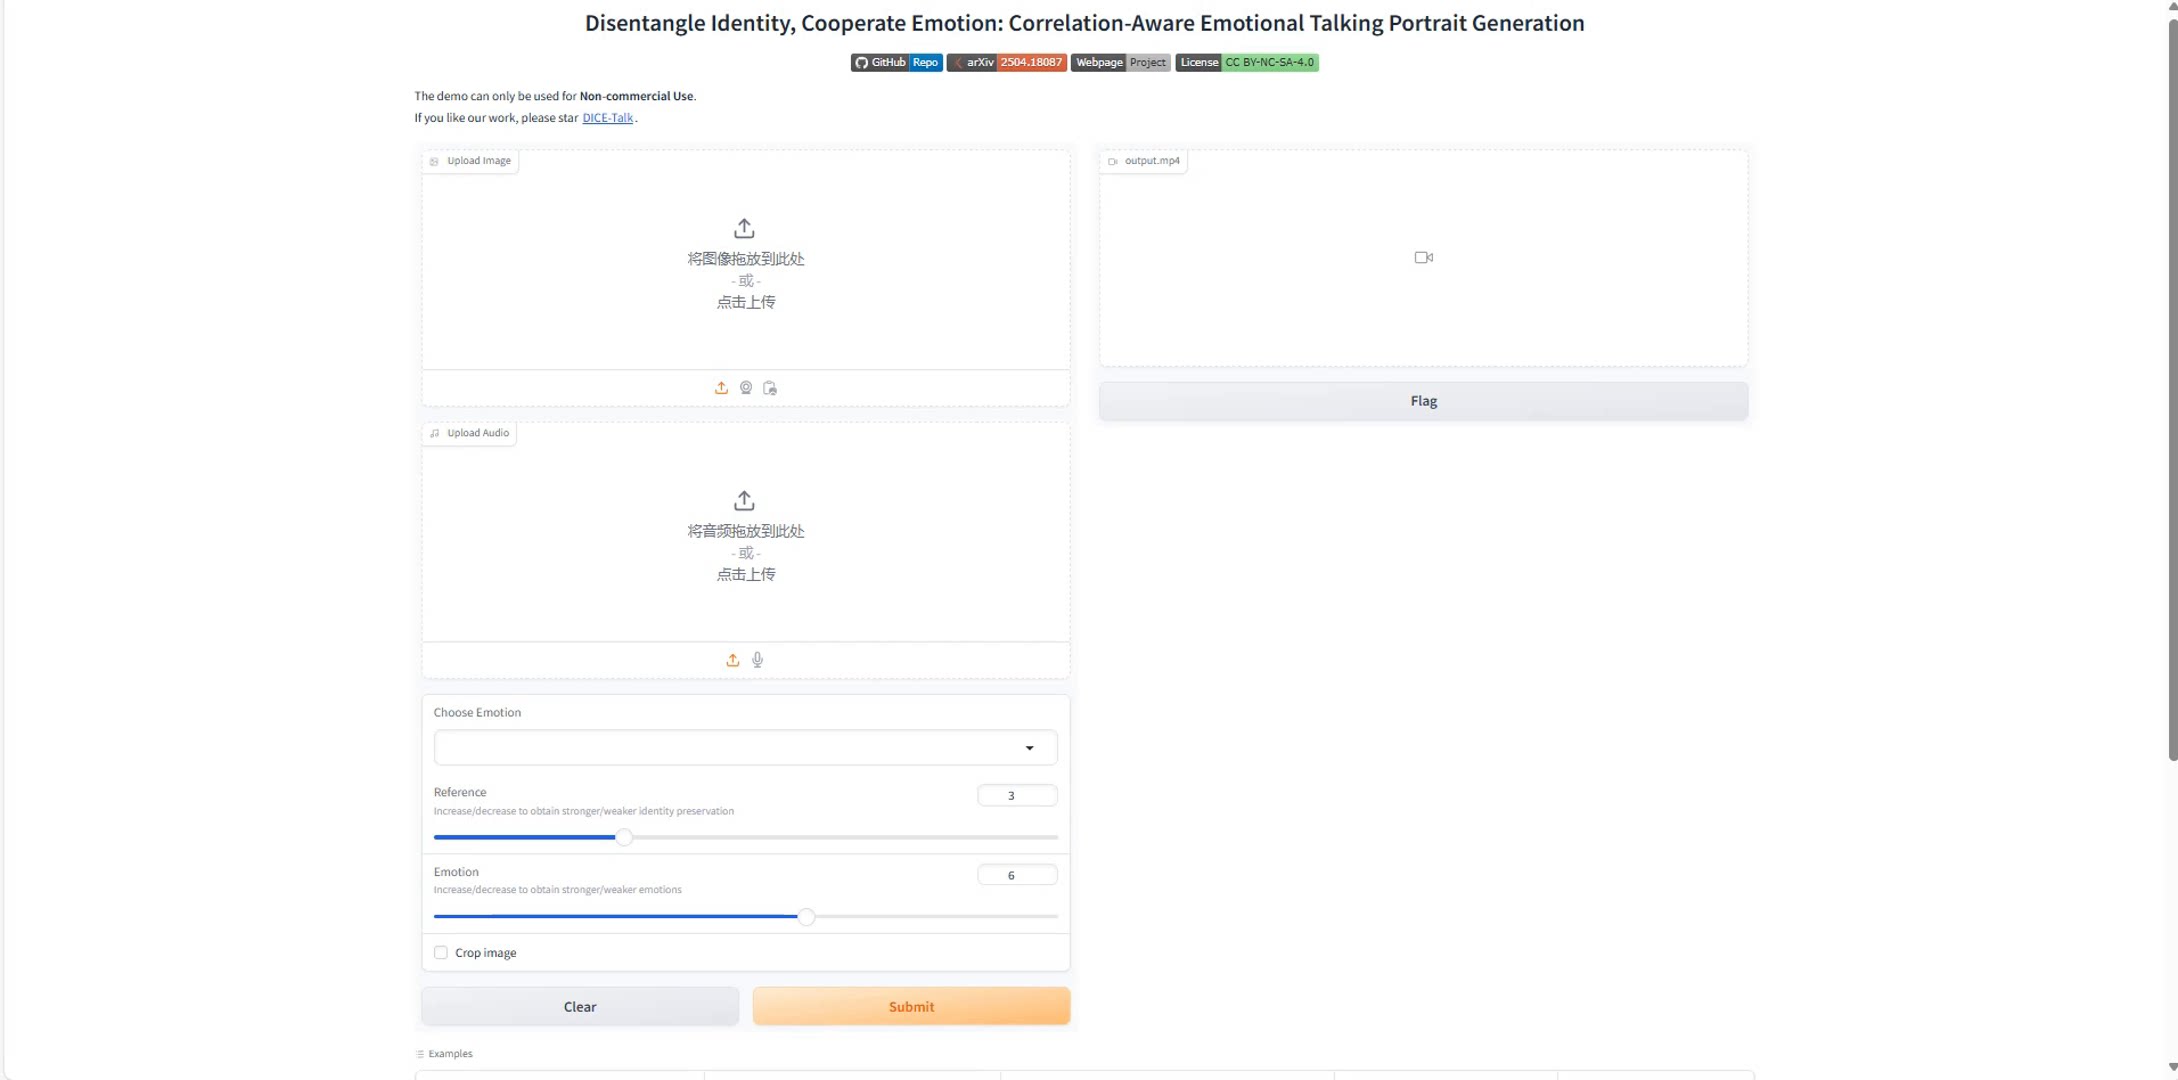Screen dimensions: 2178x1080
Task: Follow the DICE-Talk link
Action: 607,118
